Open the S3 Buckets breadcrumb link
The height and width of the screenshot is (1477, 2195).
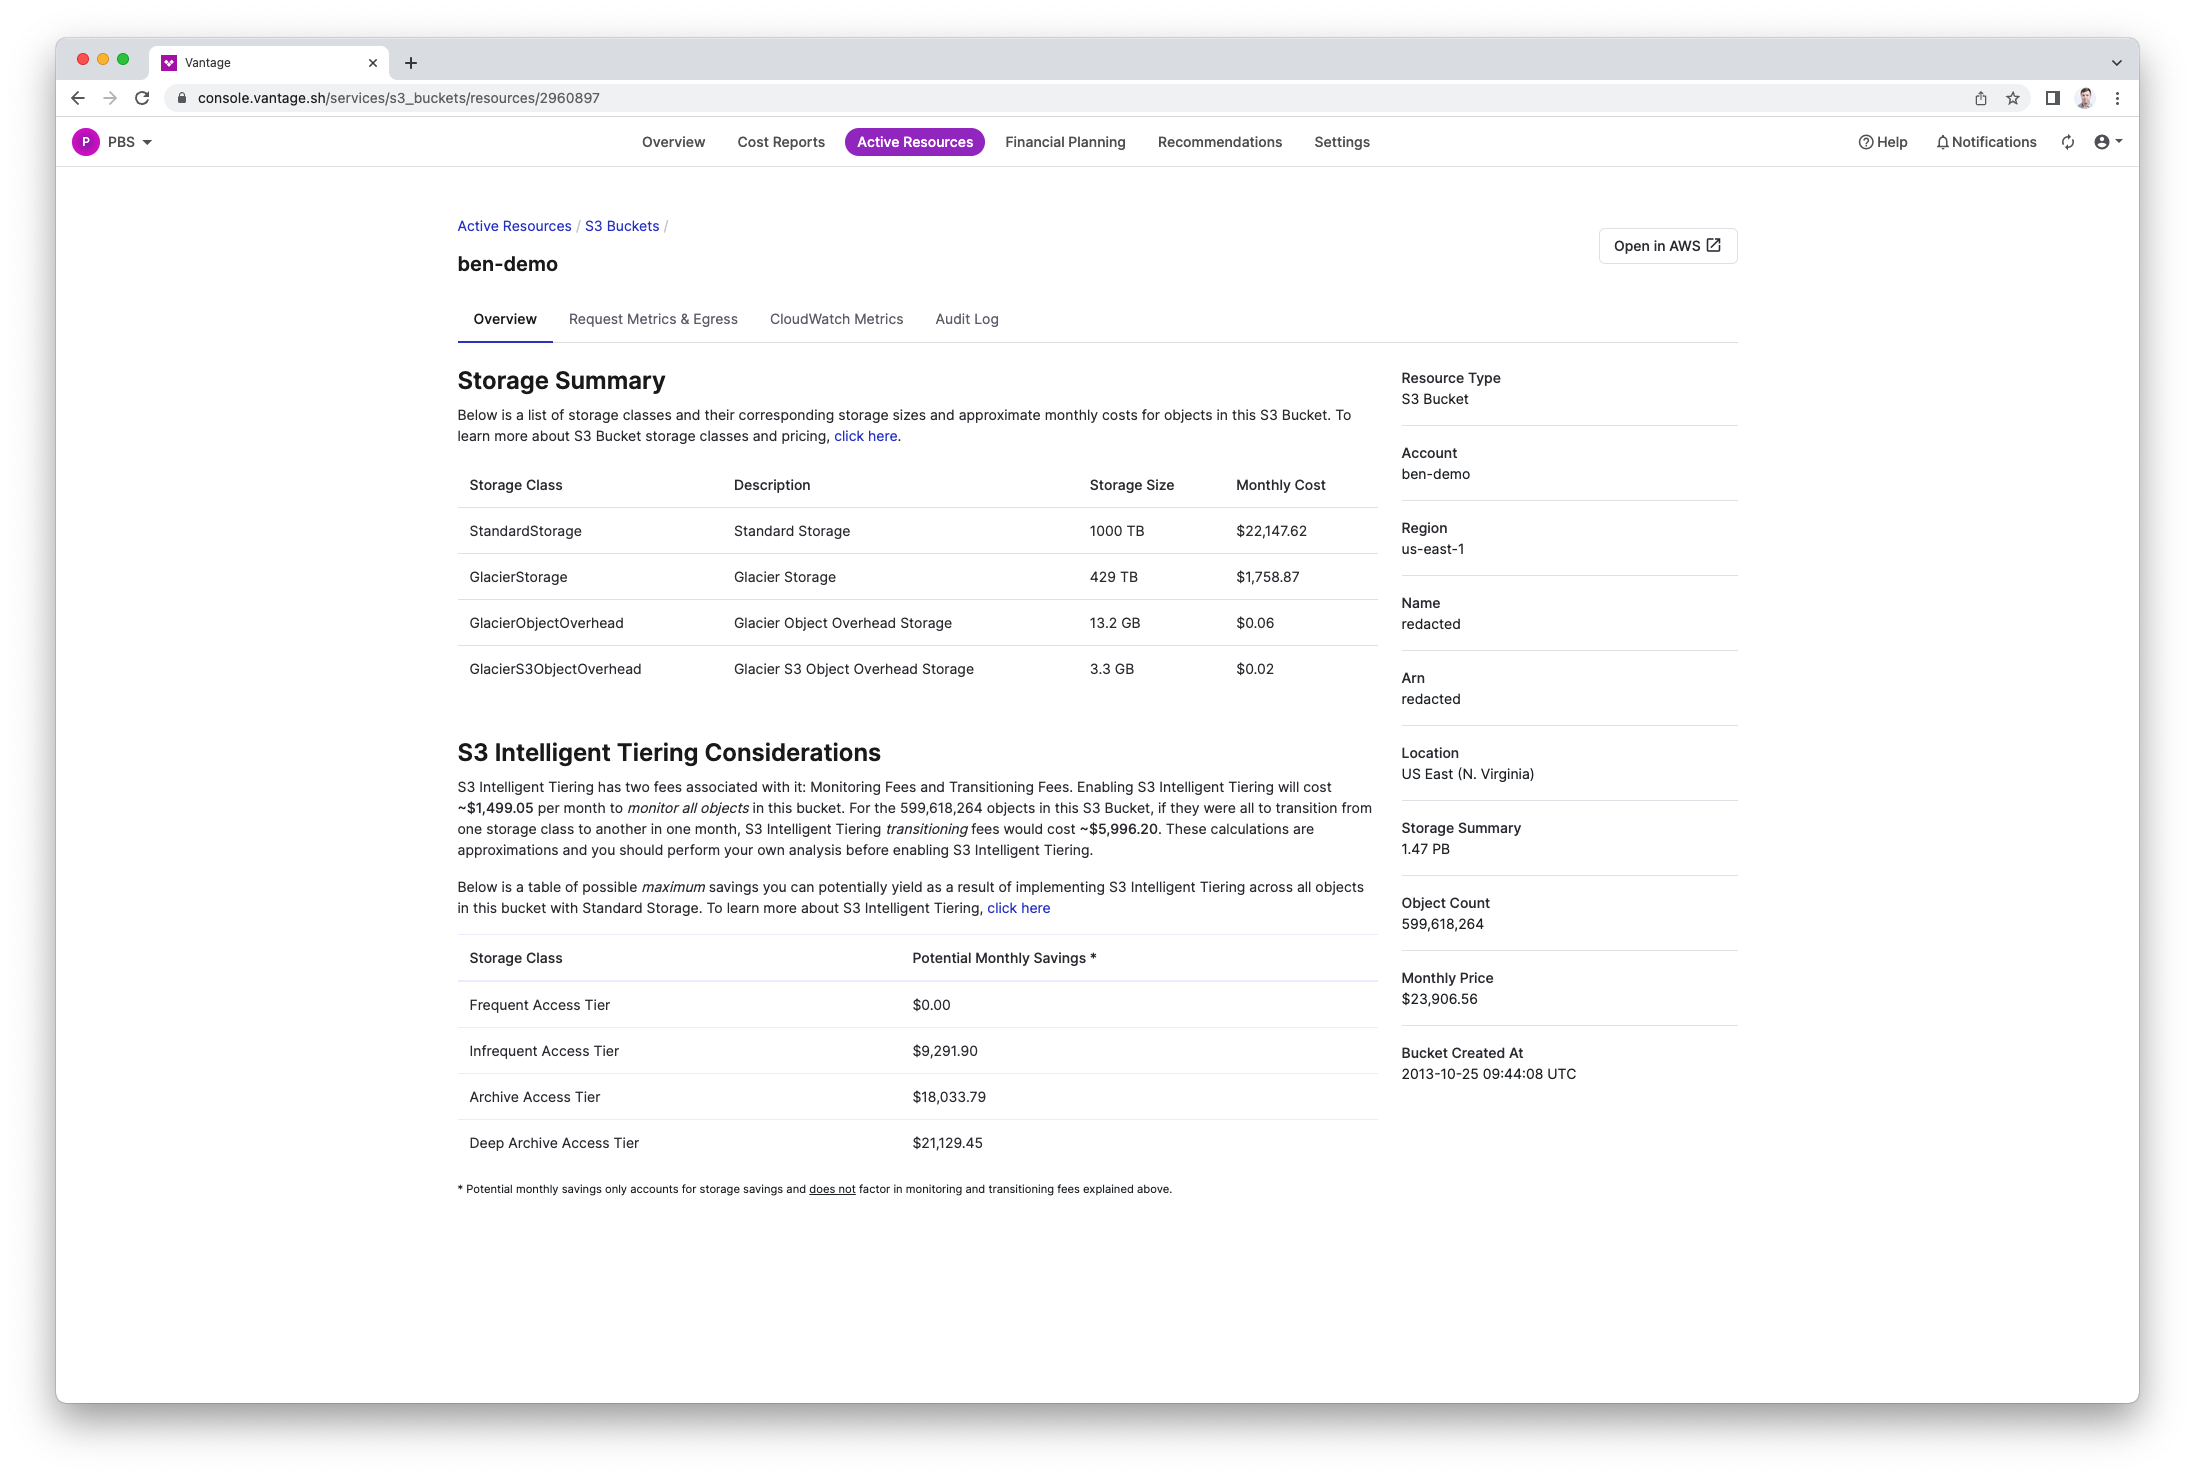tap(621, 226)
